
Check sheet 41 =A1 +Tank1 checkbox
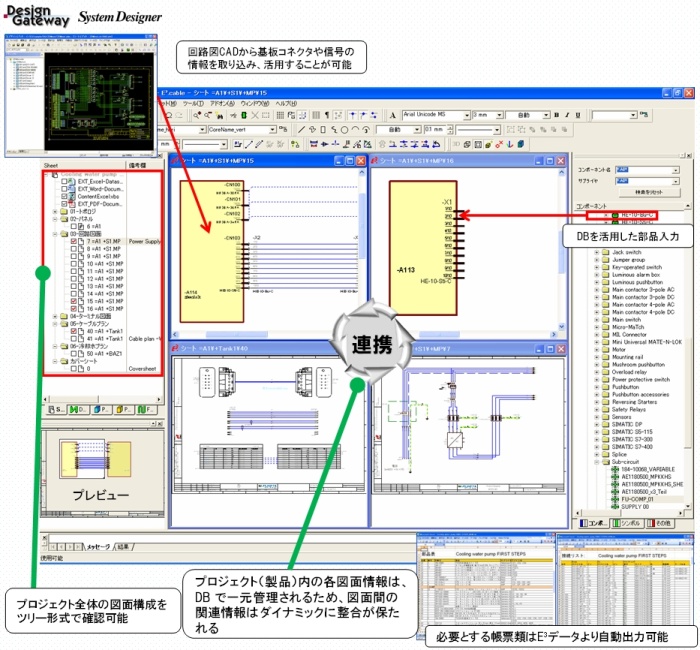[x=74, y=339]
